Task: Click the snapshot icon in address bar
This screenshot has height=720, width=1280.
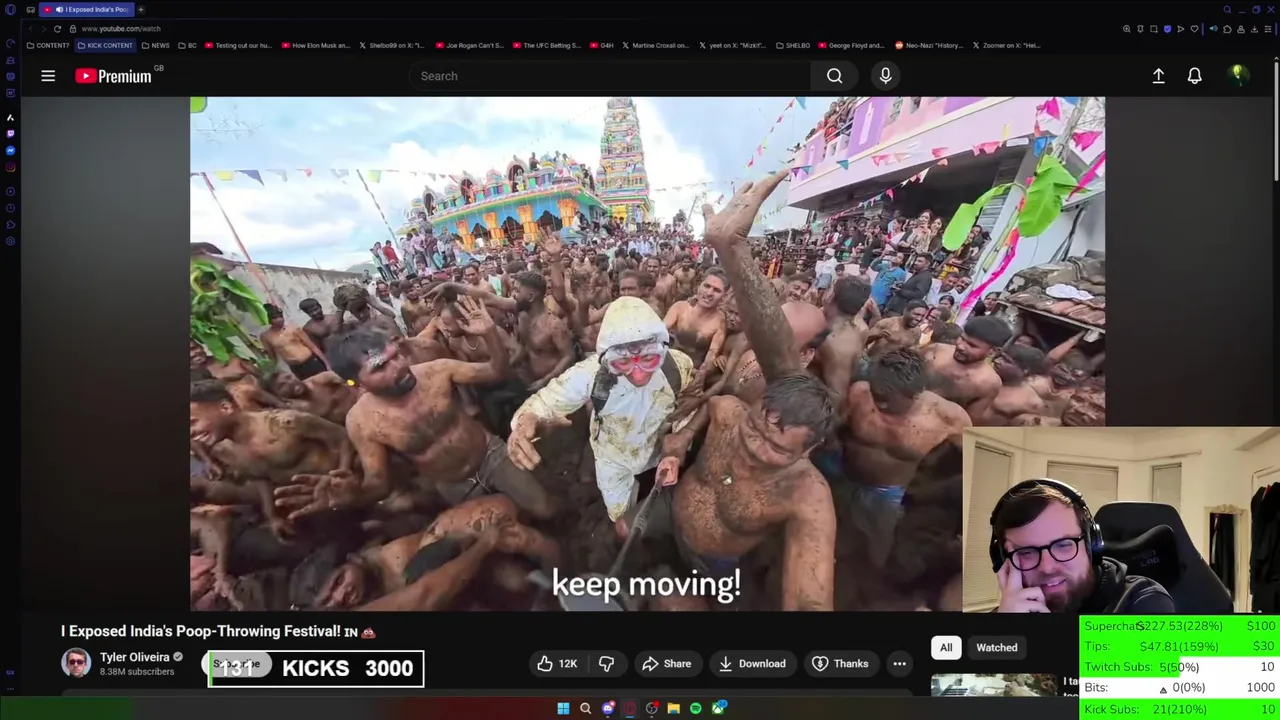Action: 1154,29
